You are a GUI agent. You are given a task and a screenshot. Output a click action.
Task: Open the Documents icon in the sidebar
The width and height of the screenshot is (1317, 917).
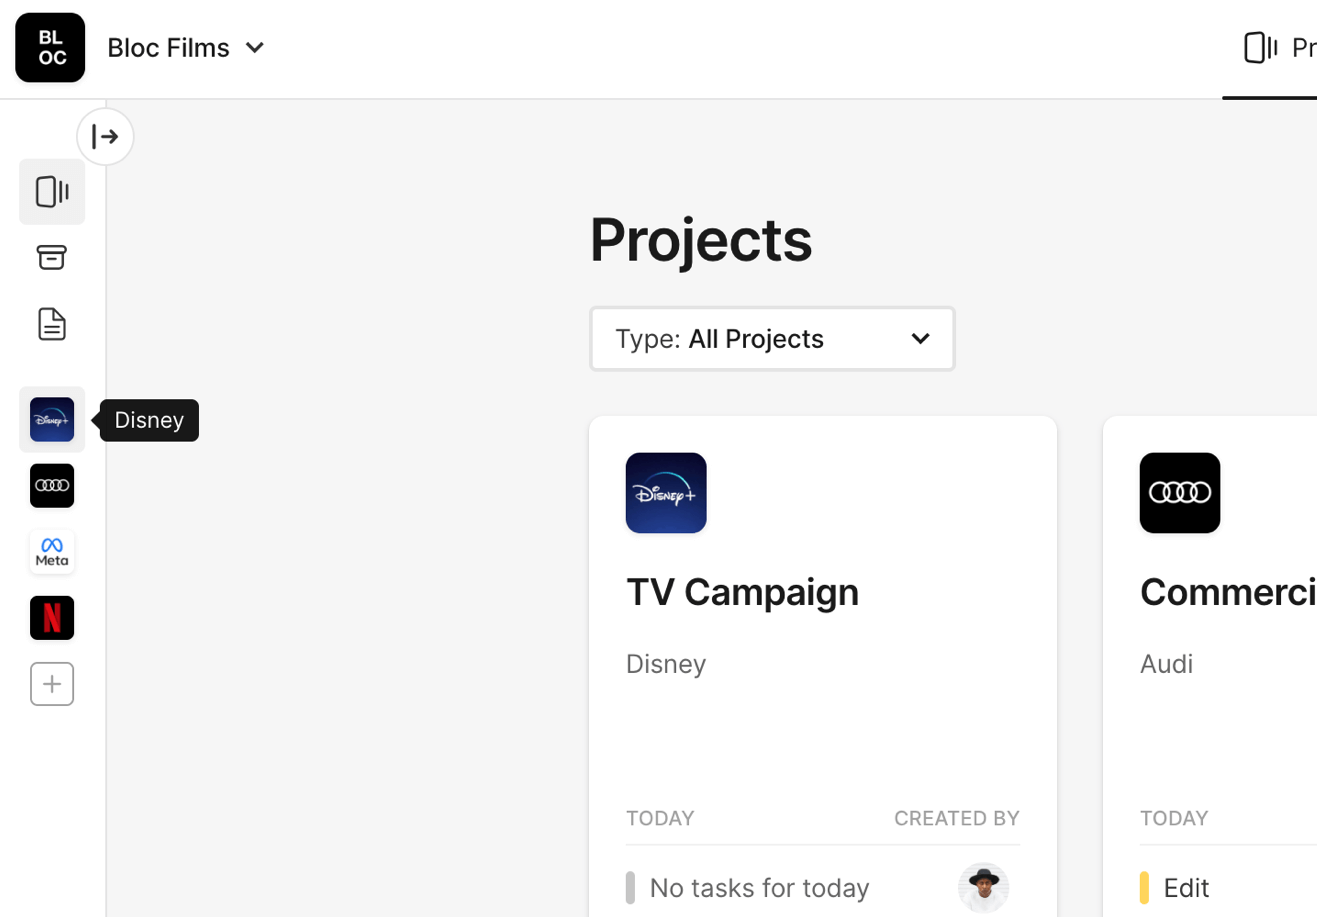pyautogui.click(x=52, y=324)
